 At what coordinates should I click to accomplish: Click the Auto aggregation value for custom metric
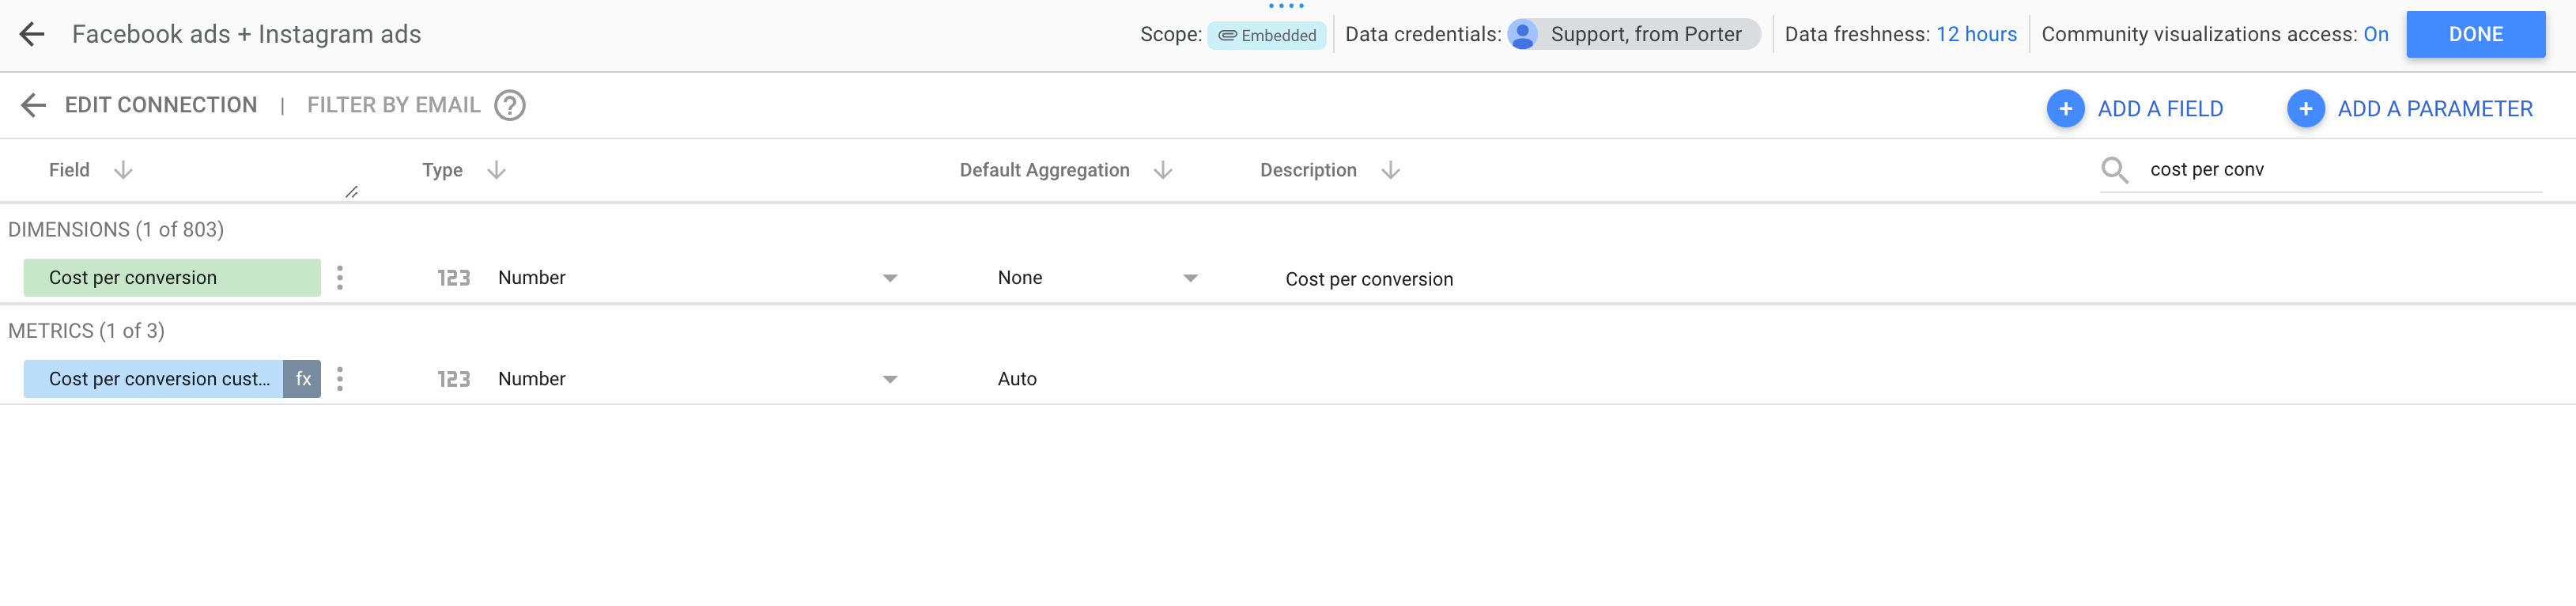click(1017, 379)
